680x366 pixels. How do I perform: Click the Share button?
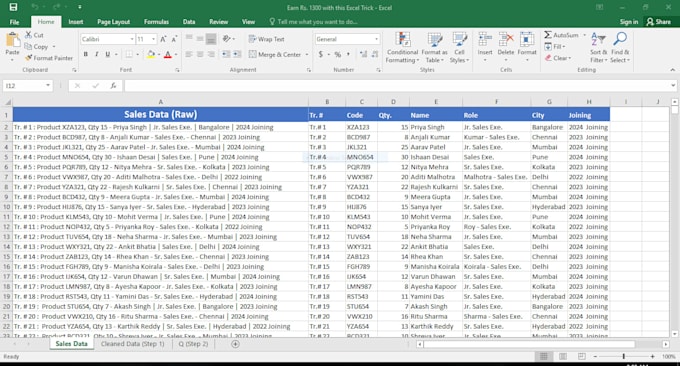point(658,22)
